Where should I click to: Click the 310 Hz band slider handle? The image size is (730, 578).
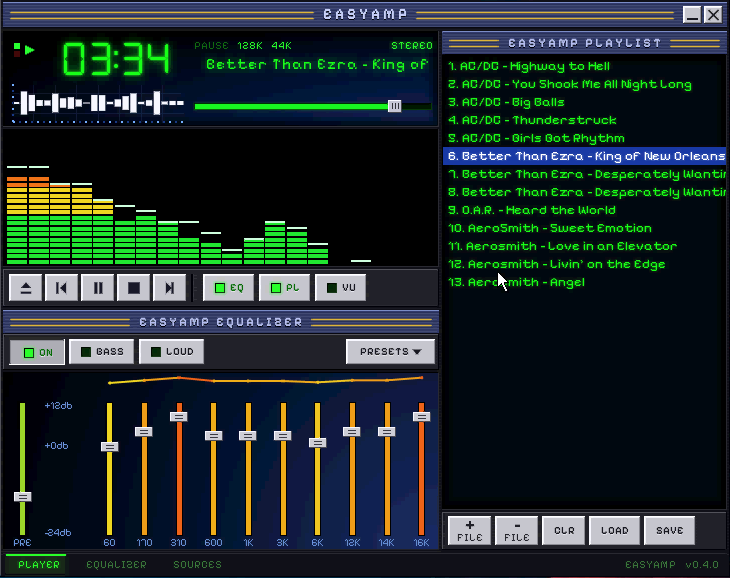coord(179,417)
